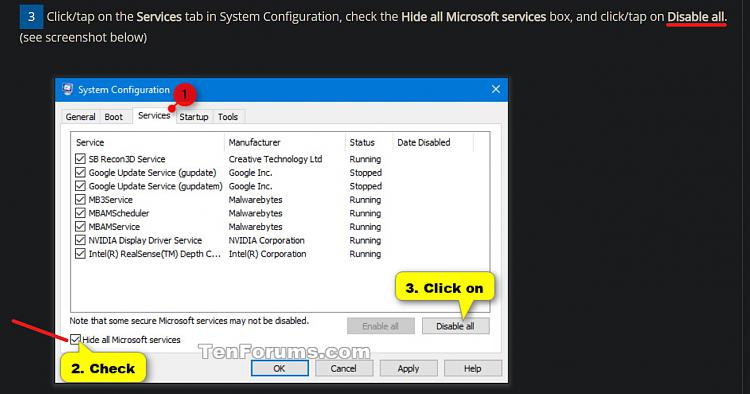Switch to the Tools tab
The height and width of the screenshot is (394, 750).
pos(228,117)
